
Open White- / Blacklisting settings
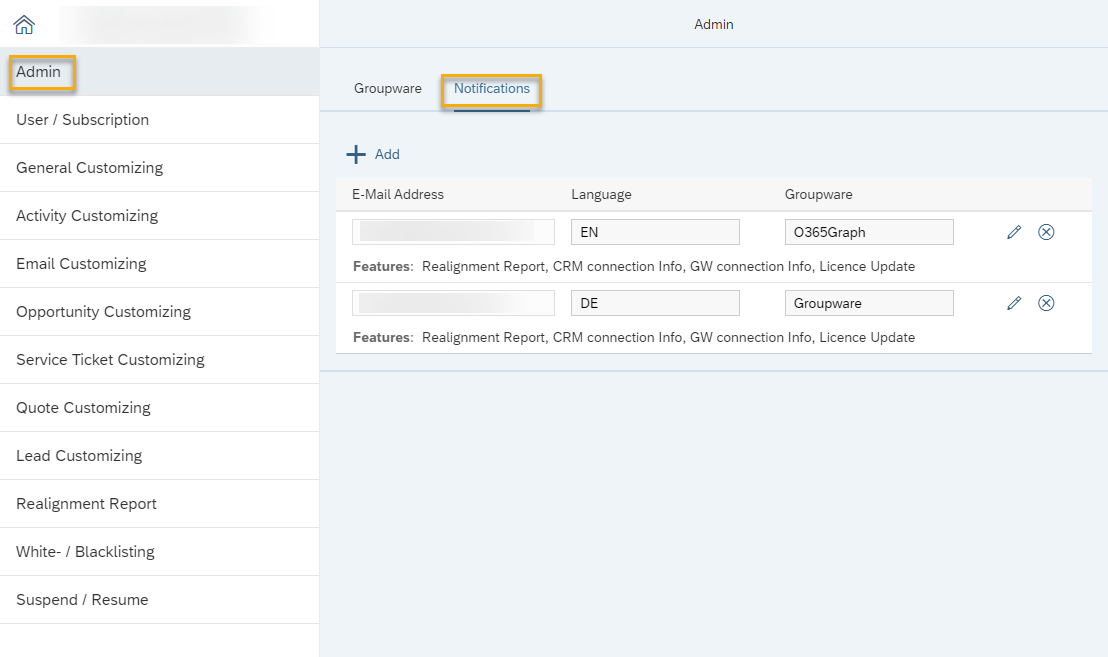click(85, 552)
